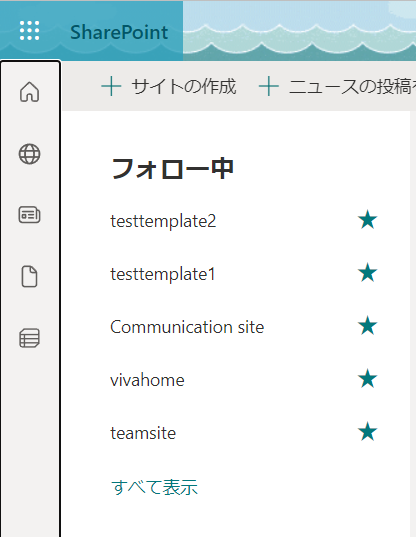Toggle the star for Communication site
The width and height of the screenshot is (416, 537).
(x=367, y=326)
